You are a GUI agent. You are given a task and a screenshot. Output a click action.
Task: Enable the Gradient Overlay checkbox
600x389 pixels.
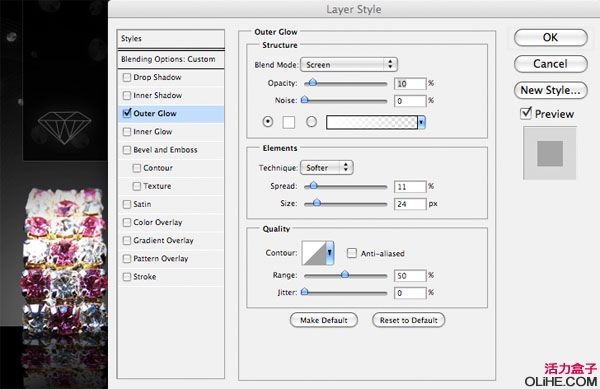coord(127,241)
